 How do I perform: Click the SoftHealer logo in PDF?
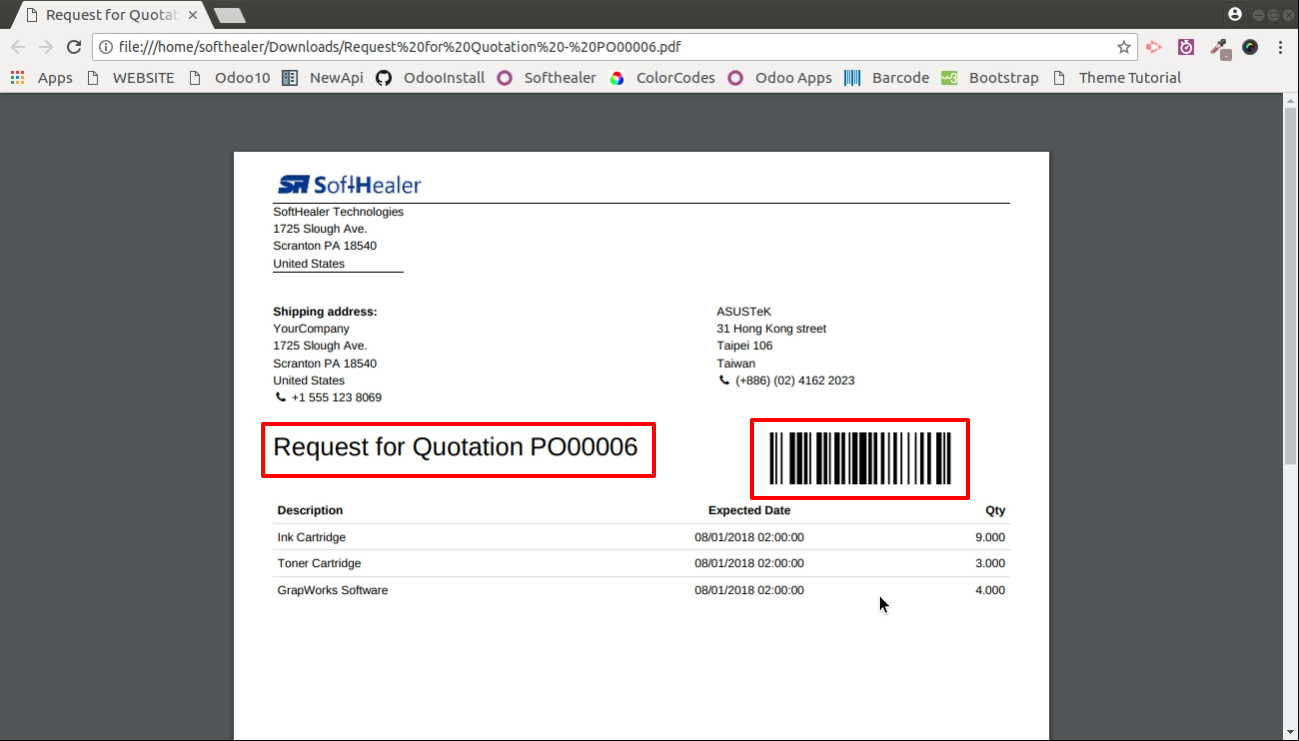[349, 185]
